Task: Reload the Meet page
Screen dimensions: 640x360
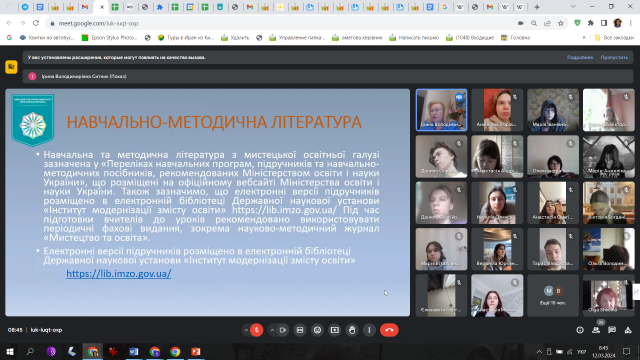Action: (36, 23)
